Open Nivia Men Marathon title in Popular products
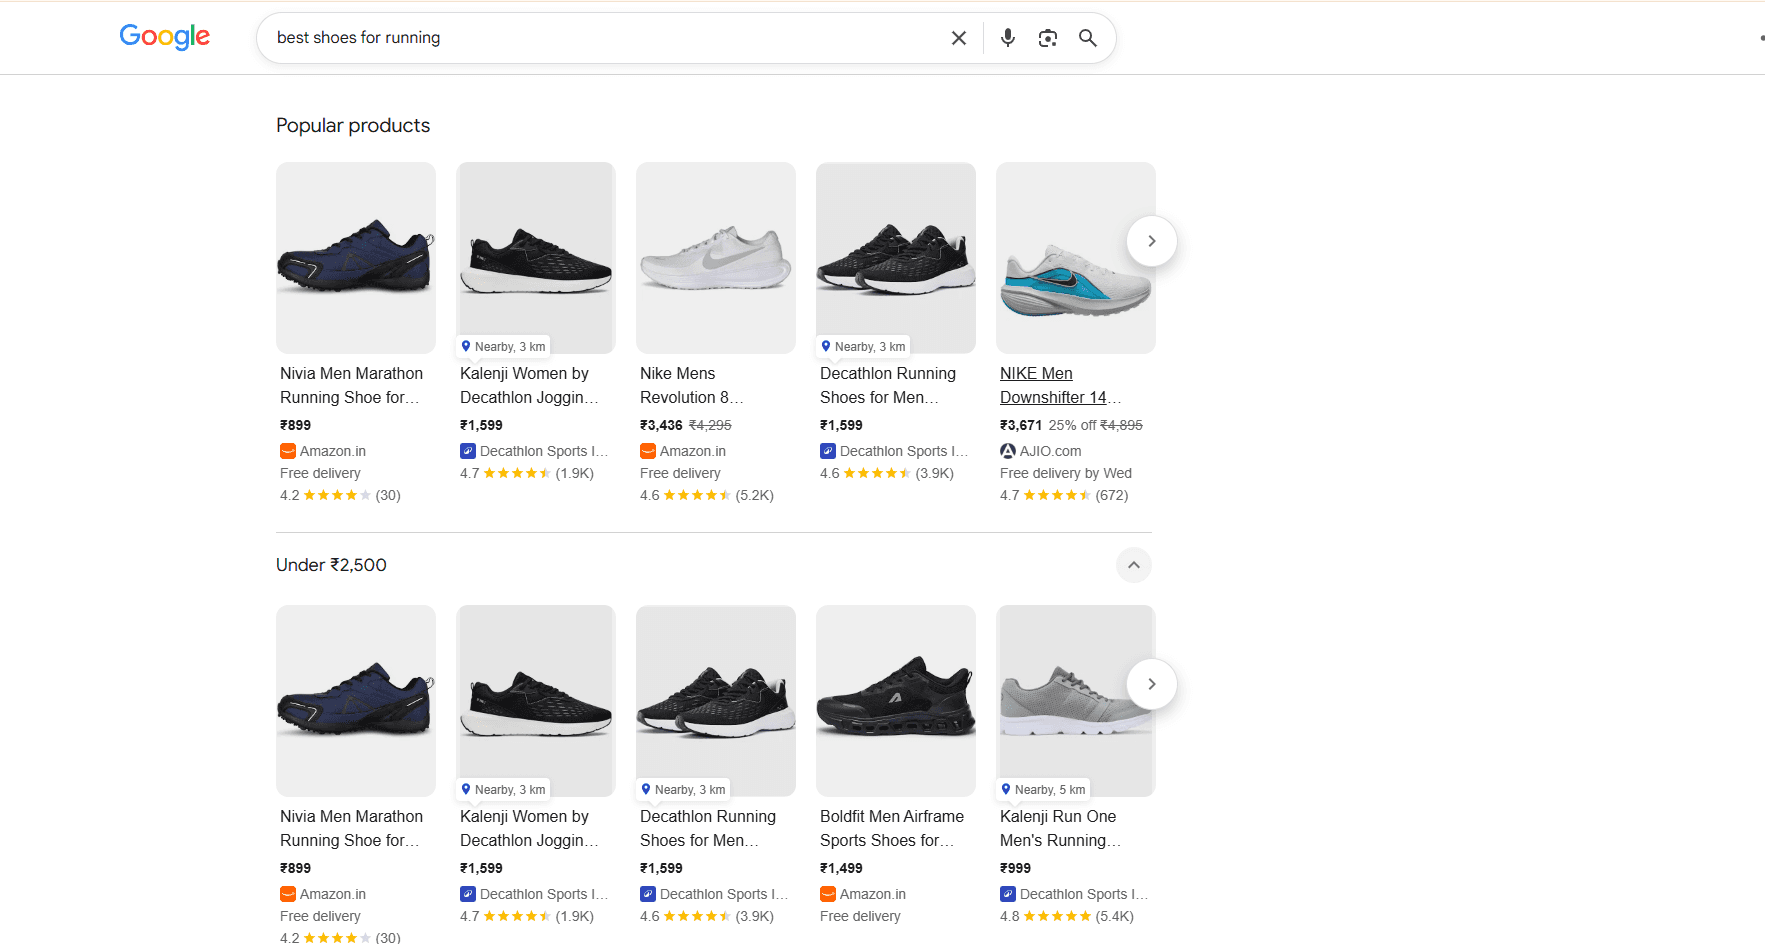Viewport: 1765px width, 944px height. 351,385
